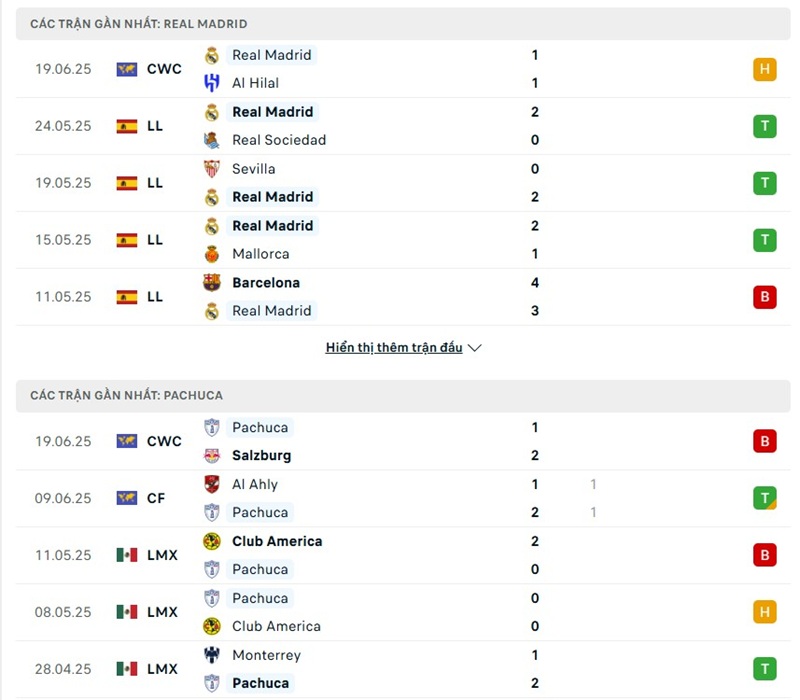Select the red B badge for Barcelona match

[765, 297]
